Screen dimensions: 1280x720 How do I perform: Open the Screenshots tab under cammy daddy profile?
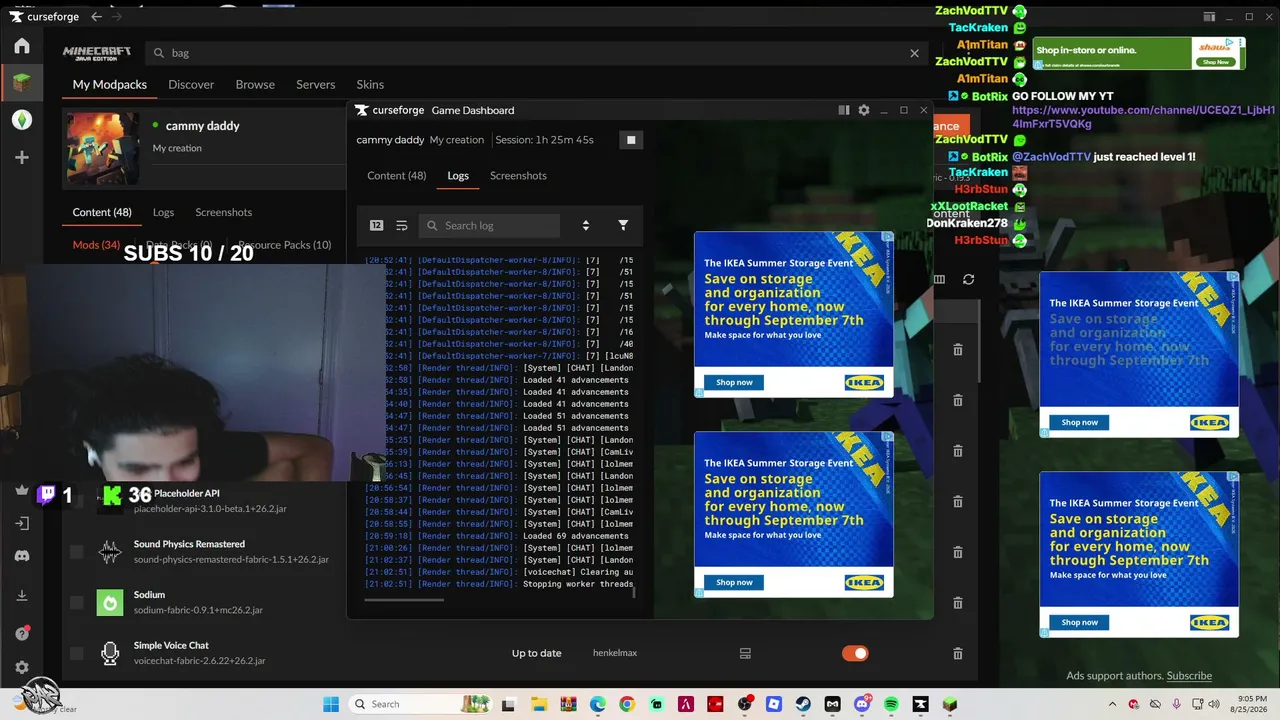[x=223, y=212]
